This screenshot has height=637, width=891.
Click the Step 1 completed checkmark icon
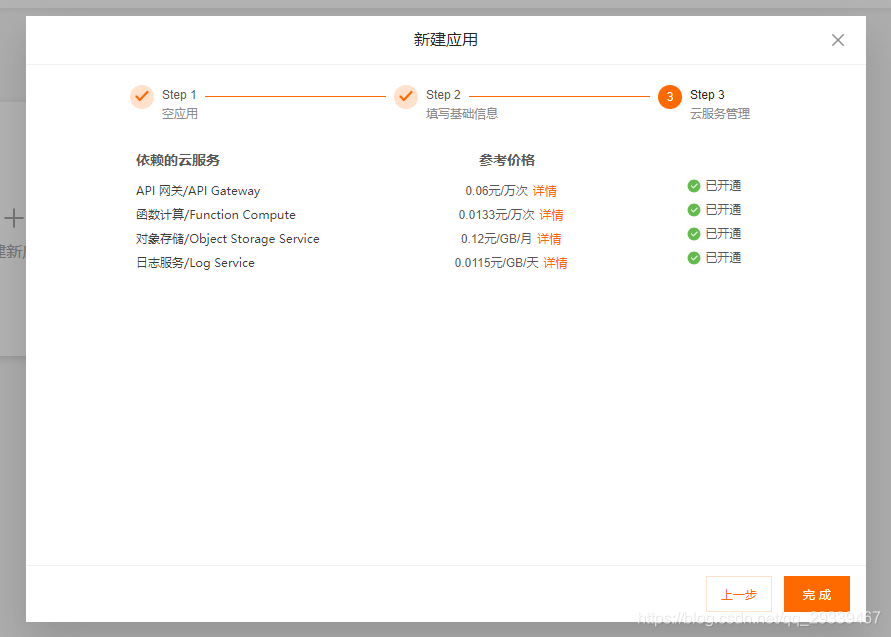pyautogui.click(x=142, y=96)
